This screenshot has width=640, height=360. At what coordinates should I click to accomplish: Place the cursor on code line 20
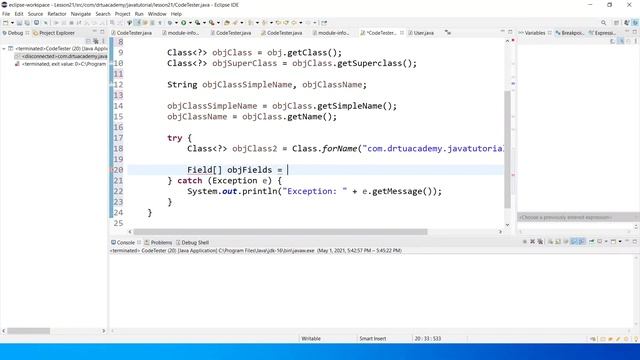[315, 170]
